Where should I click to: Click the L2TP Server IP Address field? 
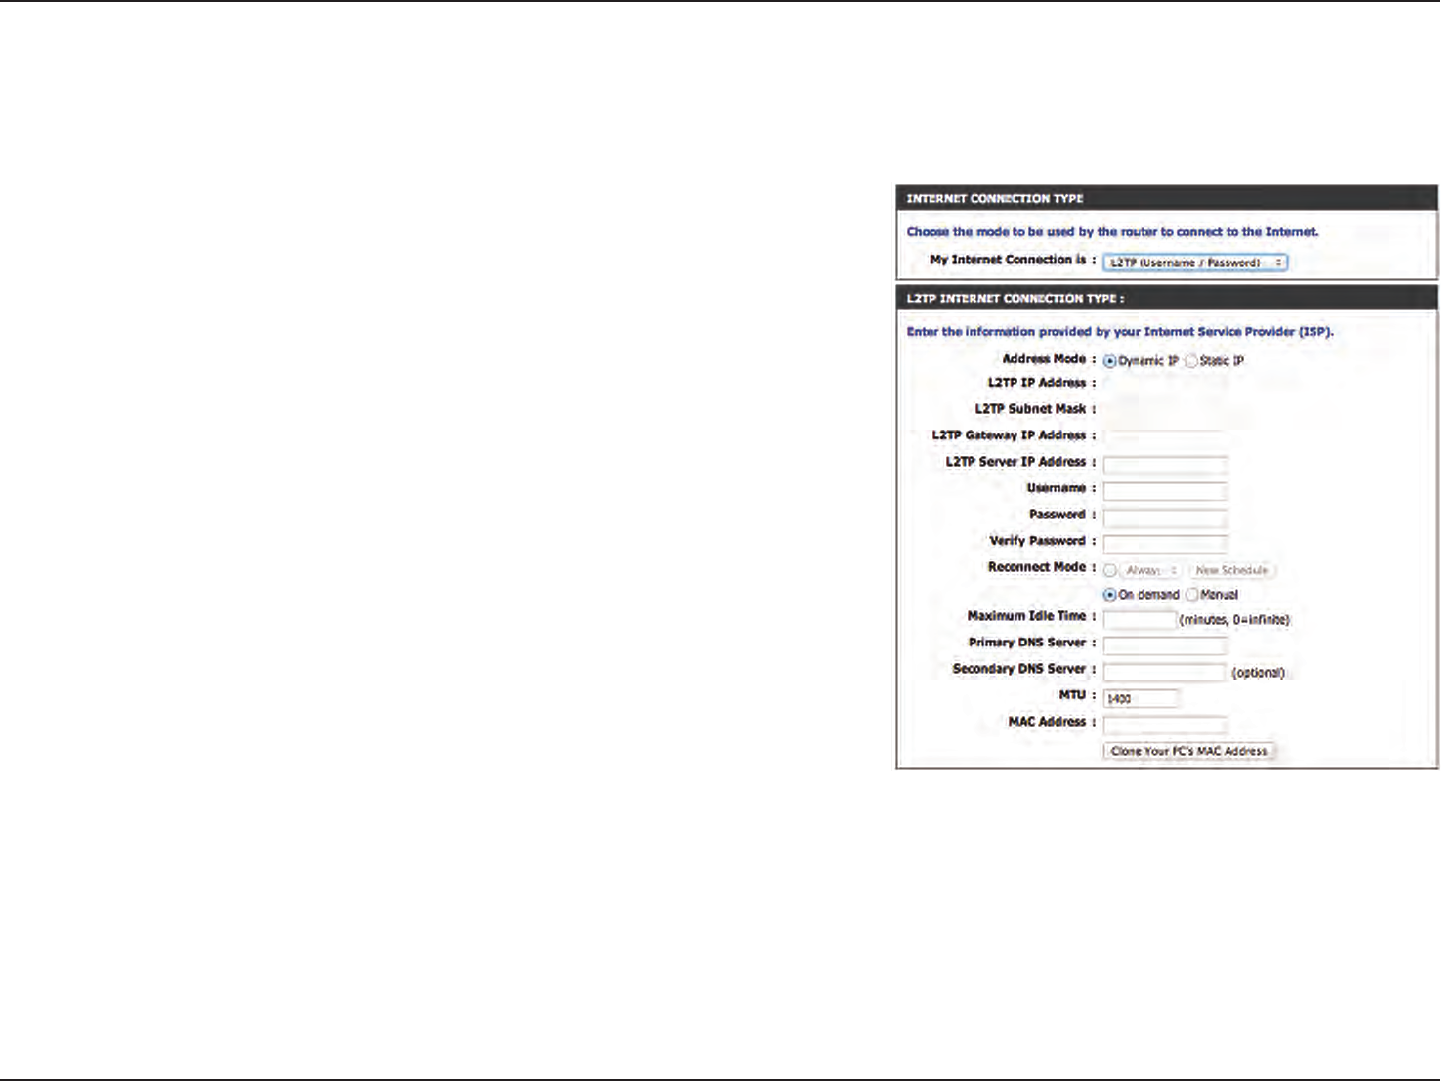1164,465
